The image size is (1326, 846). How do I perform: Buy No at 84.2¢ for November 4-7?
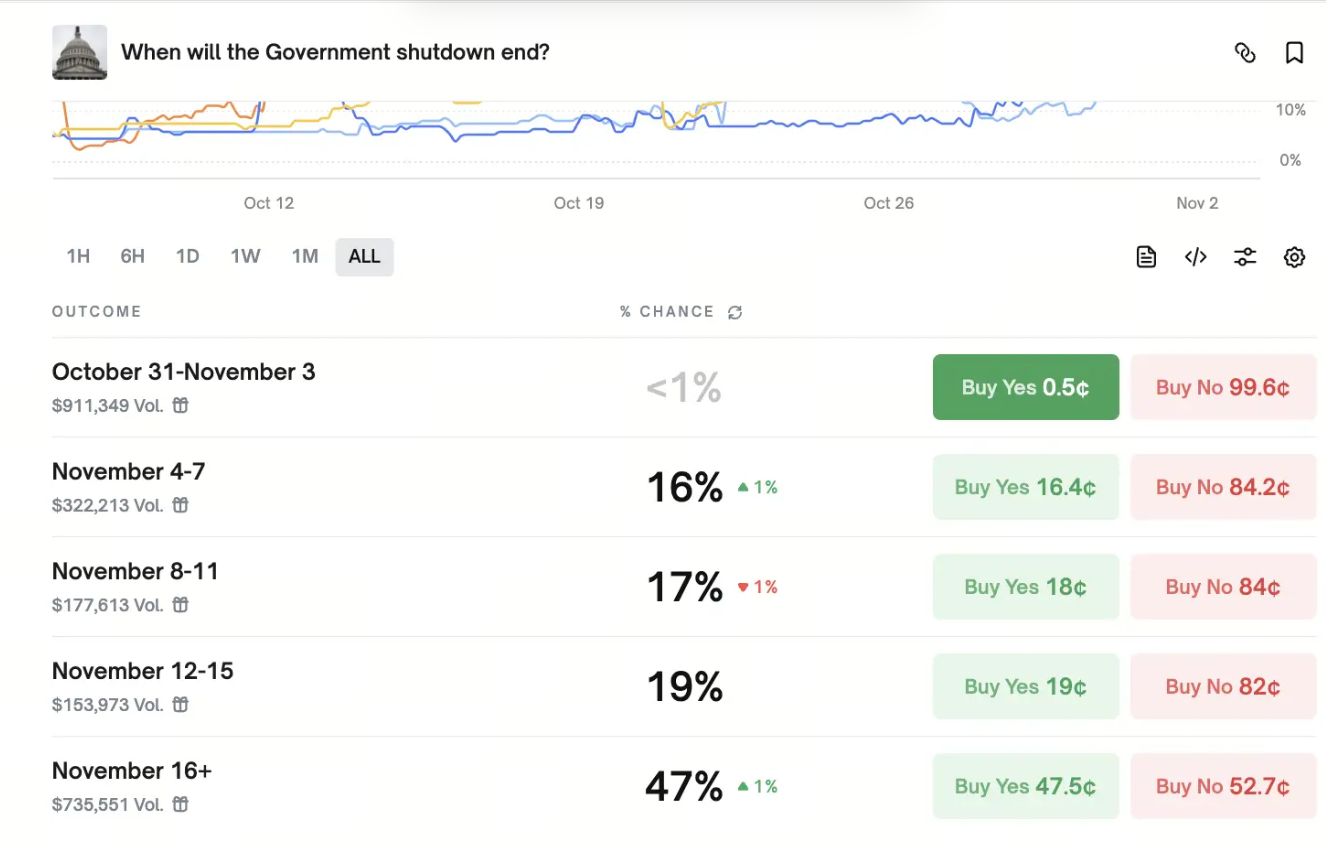point(1222,487)
